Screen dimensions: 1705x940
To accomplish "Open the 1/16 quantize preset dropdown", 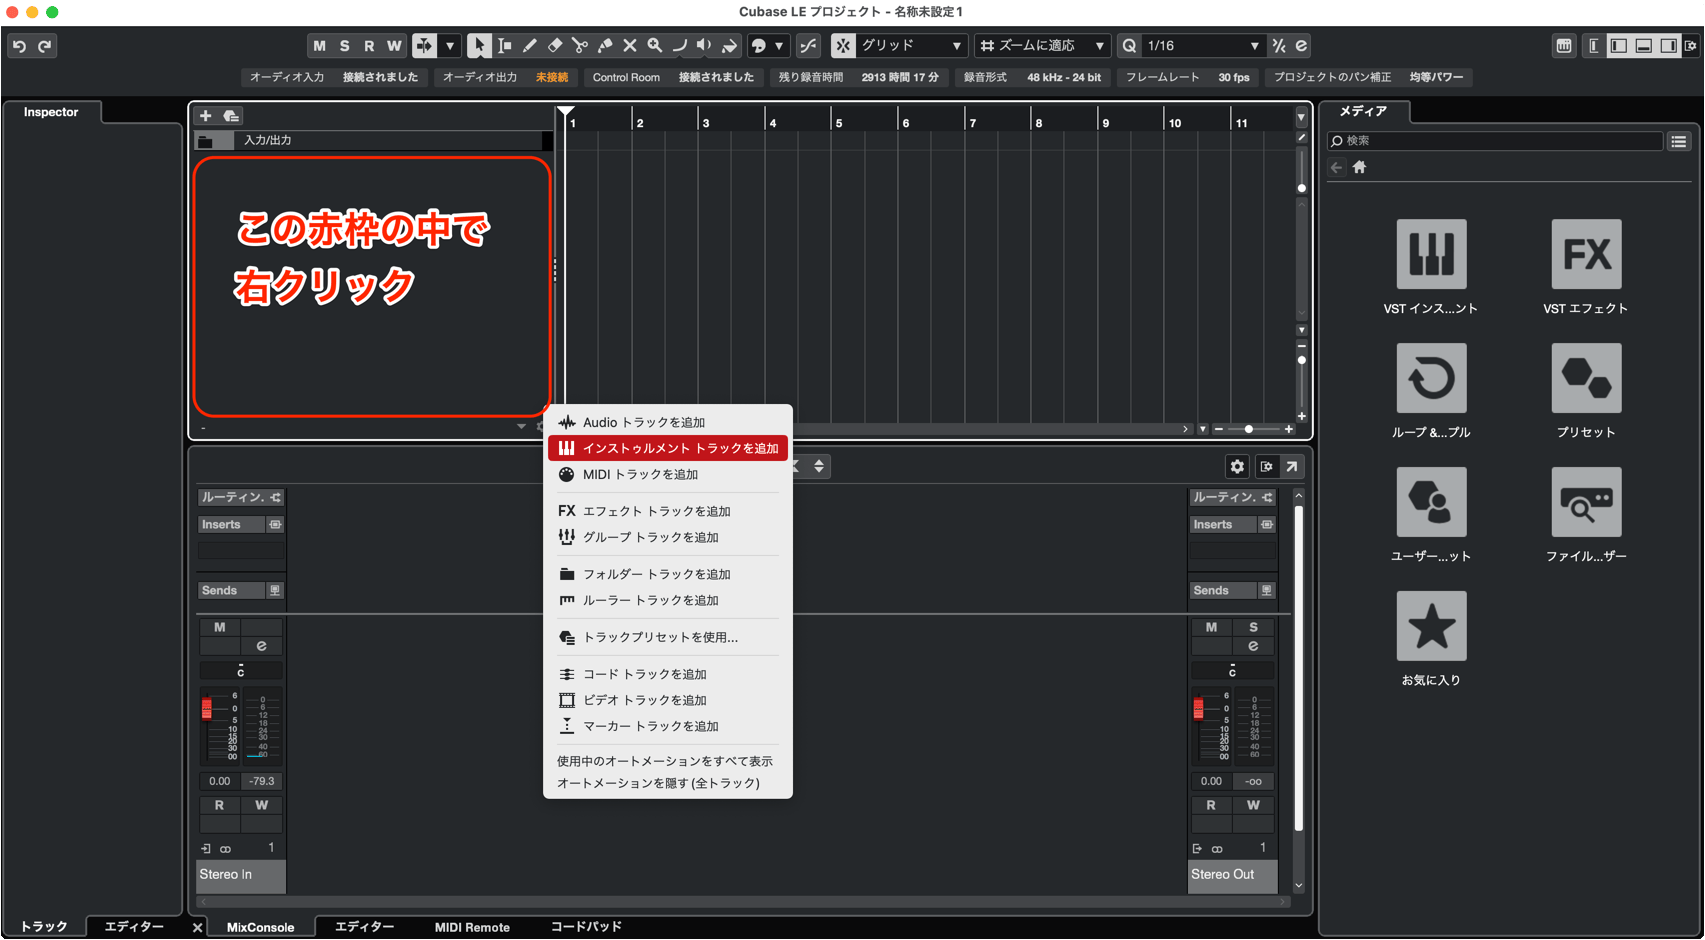I will [1202, 46].
